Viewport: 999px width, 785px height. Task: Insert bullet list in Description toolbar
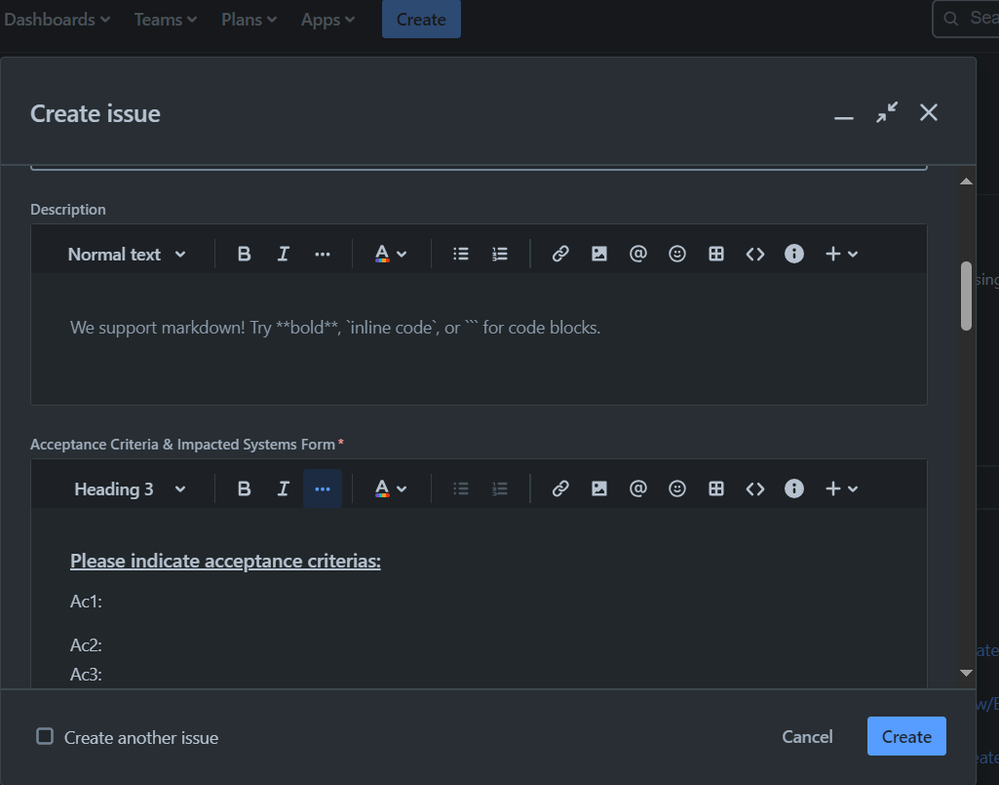pyautogui.click(x=461, y=254)
